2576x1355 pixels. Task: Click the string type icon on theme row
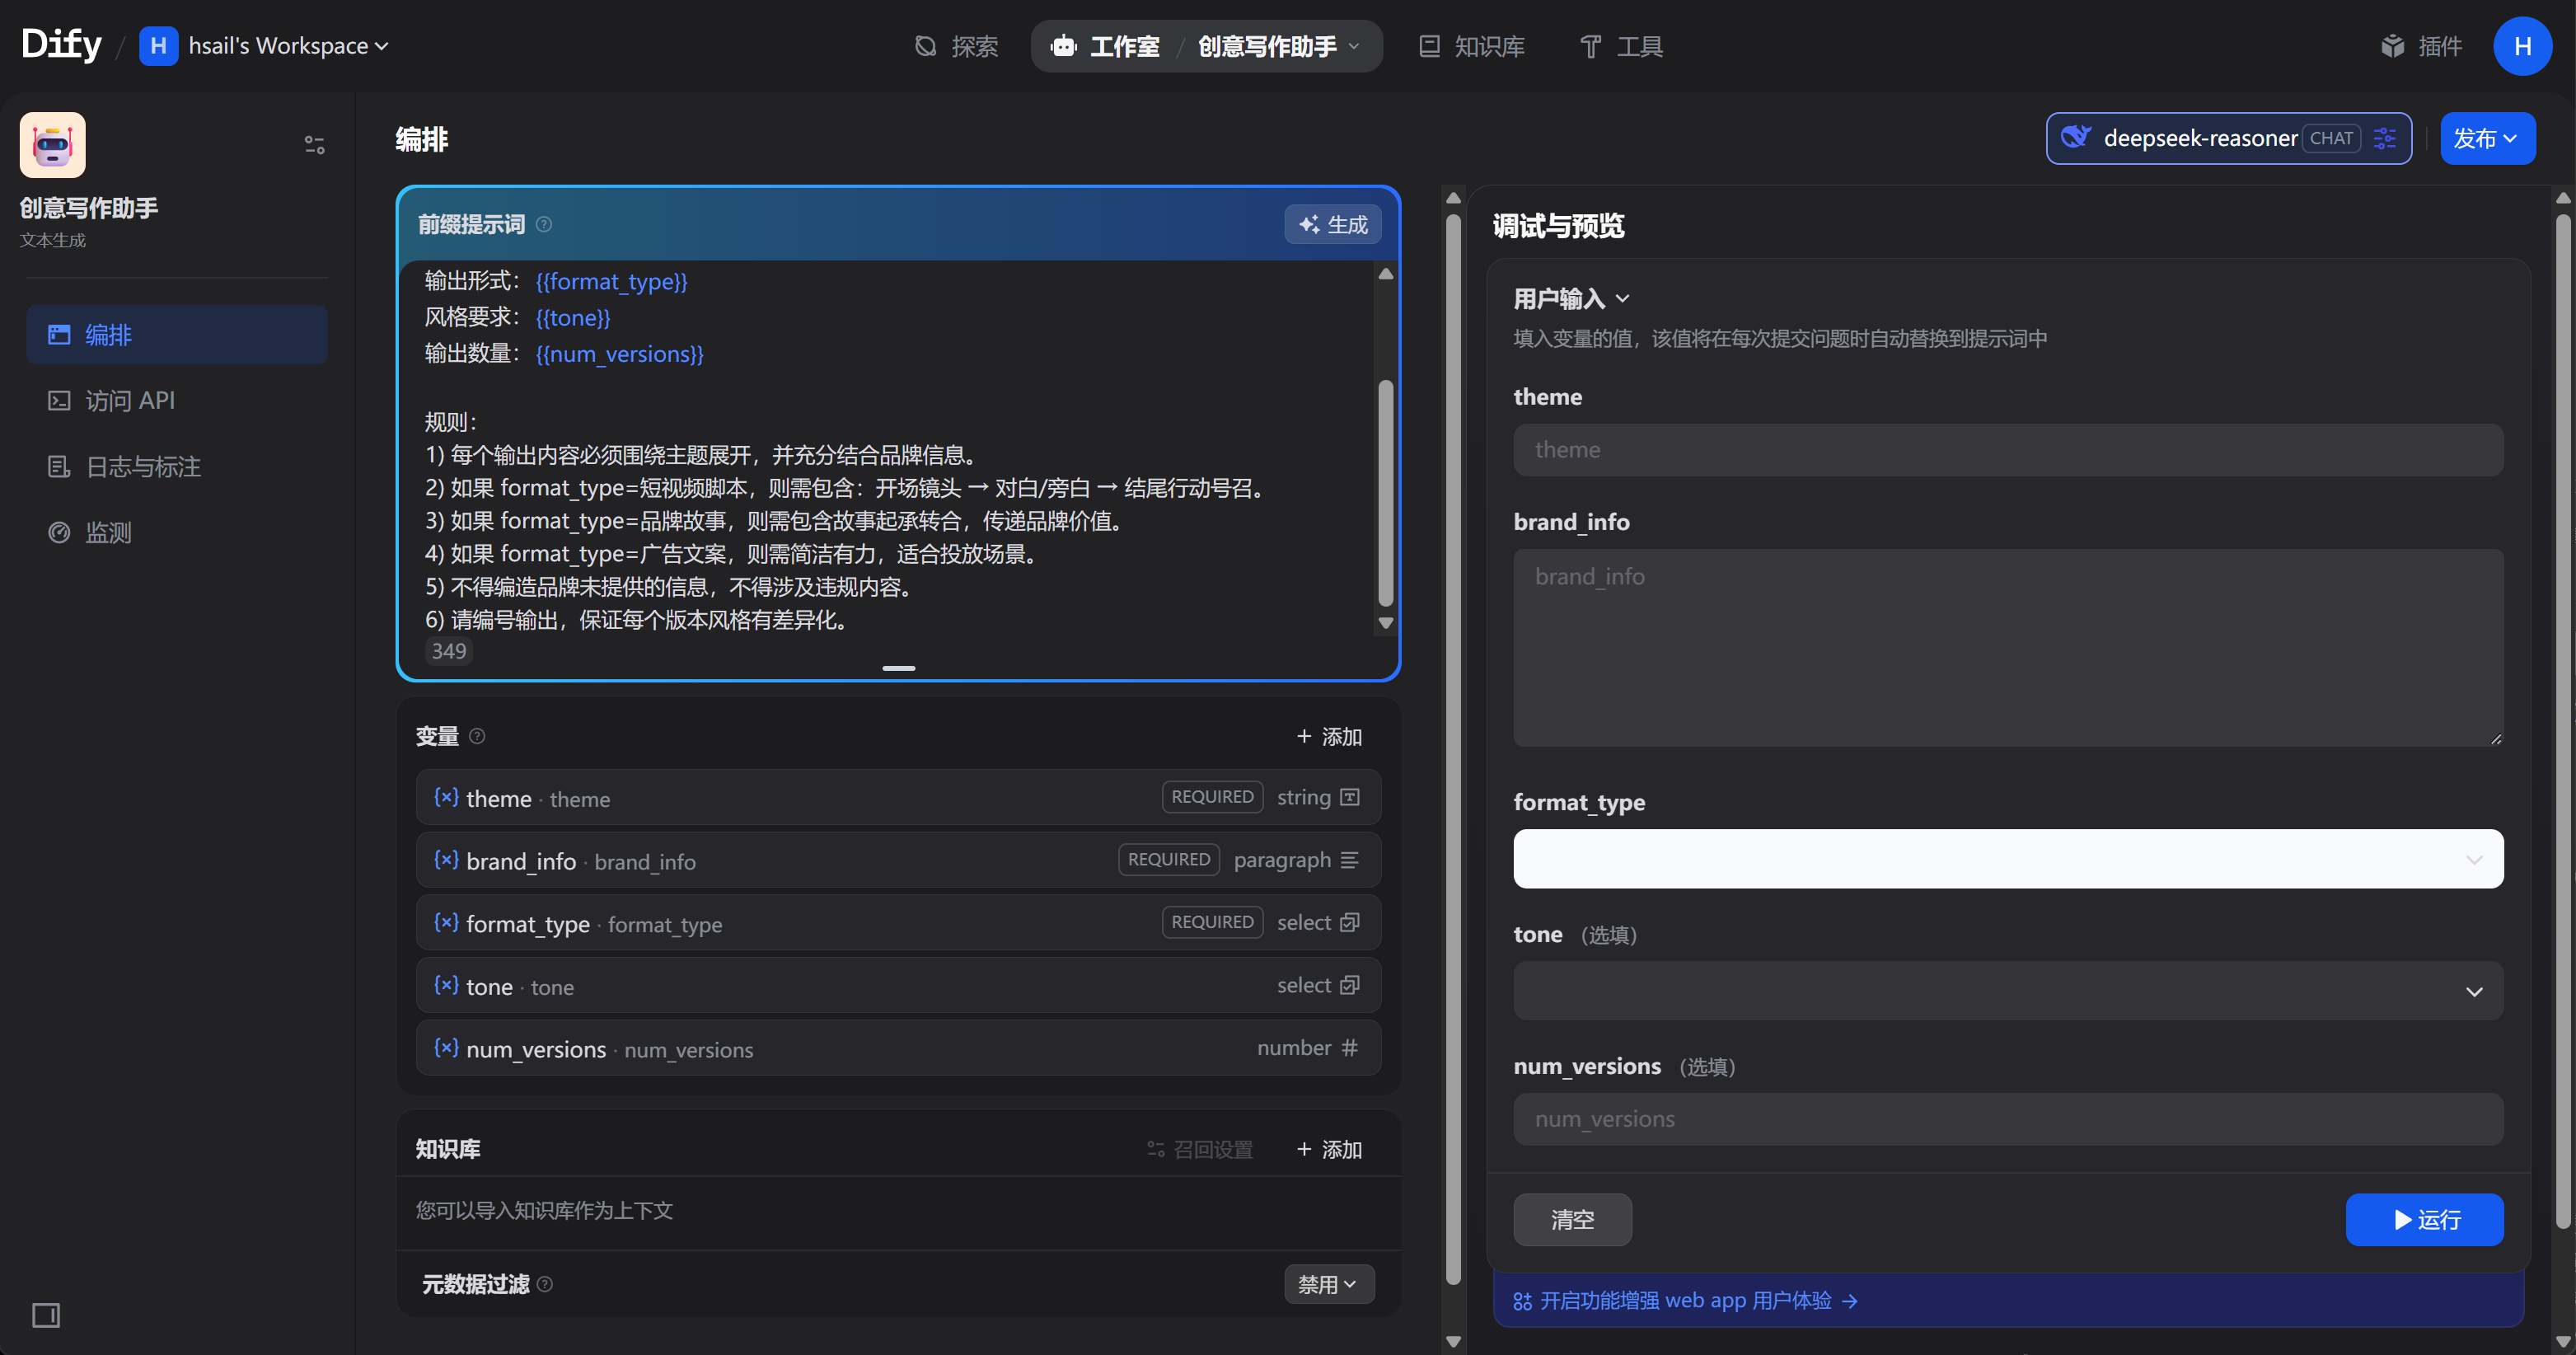(1349, 797)
